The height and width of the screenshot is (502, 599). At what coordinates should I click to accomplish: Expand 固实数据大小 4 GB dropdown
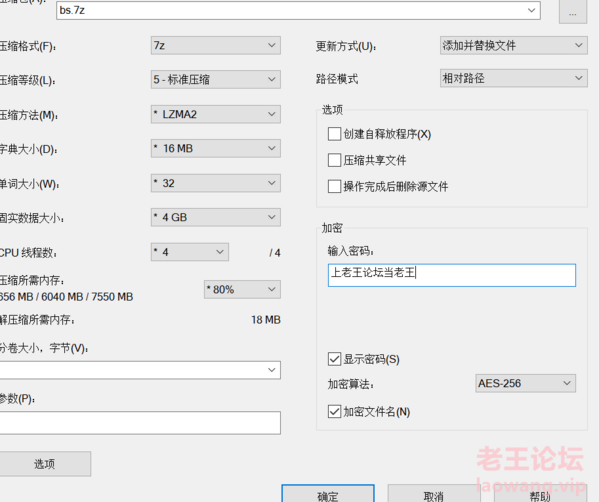click(x=215, y=217)
